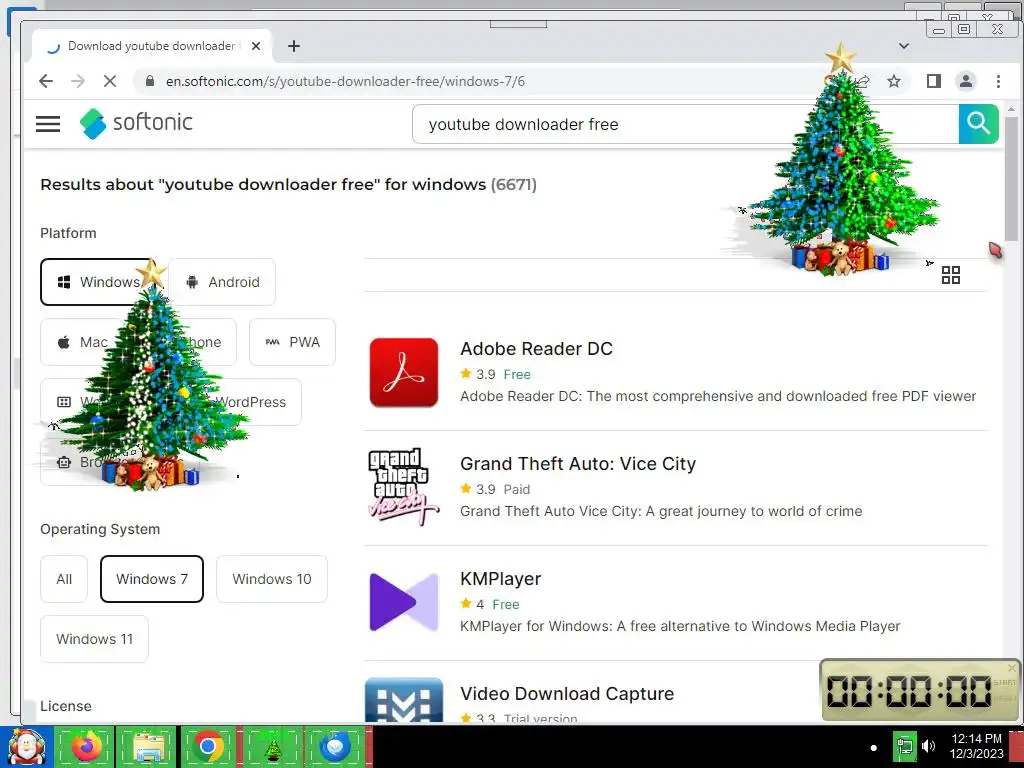Image resolution: width=1024 pixels, height=768 pixels.
Task: Open the Chrome profile avatar
Action: tap(966, 81)
